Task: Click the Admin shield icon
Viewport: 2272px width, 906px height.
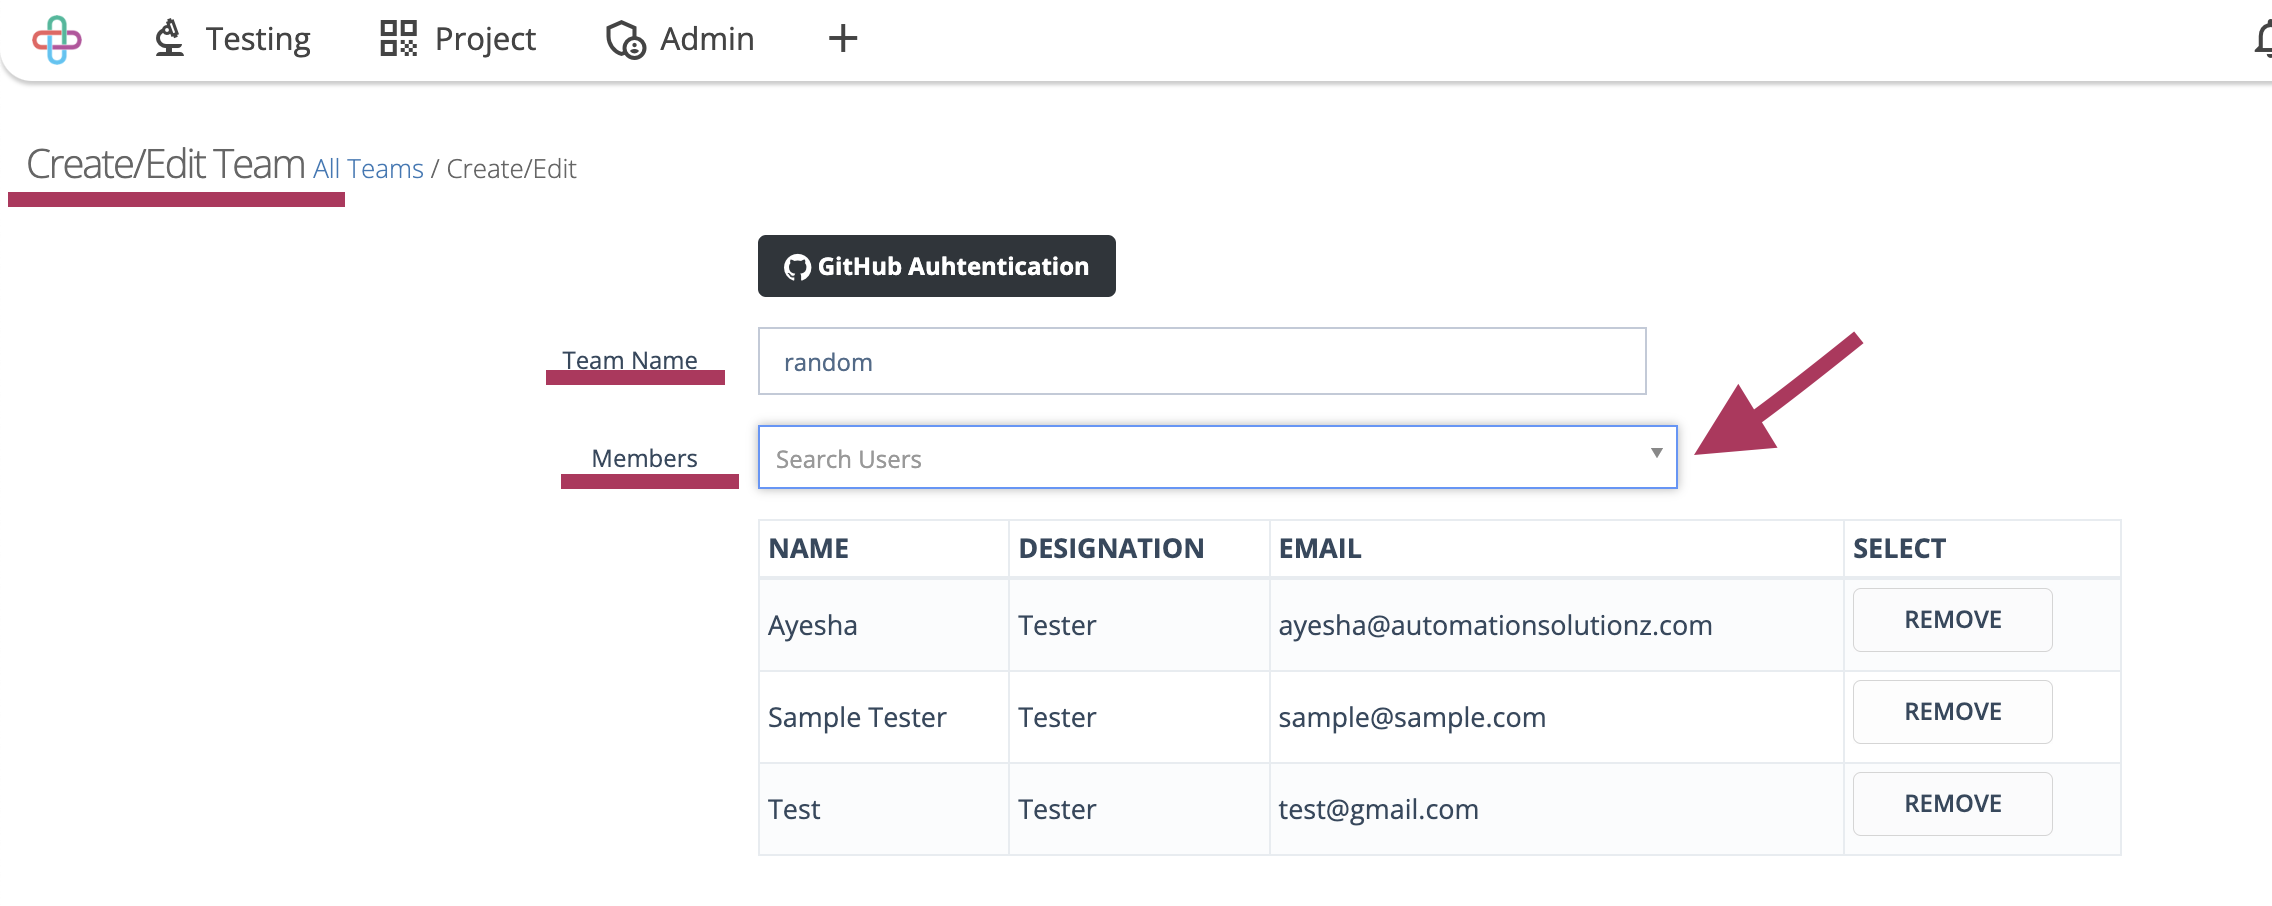Action: pyautogui.click(x=626, y=39)
